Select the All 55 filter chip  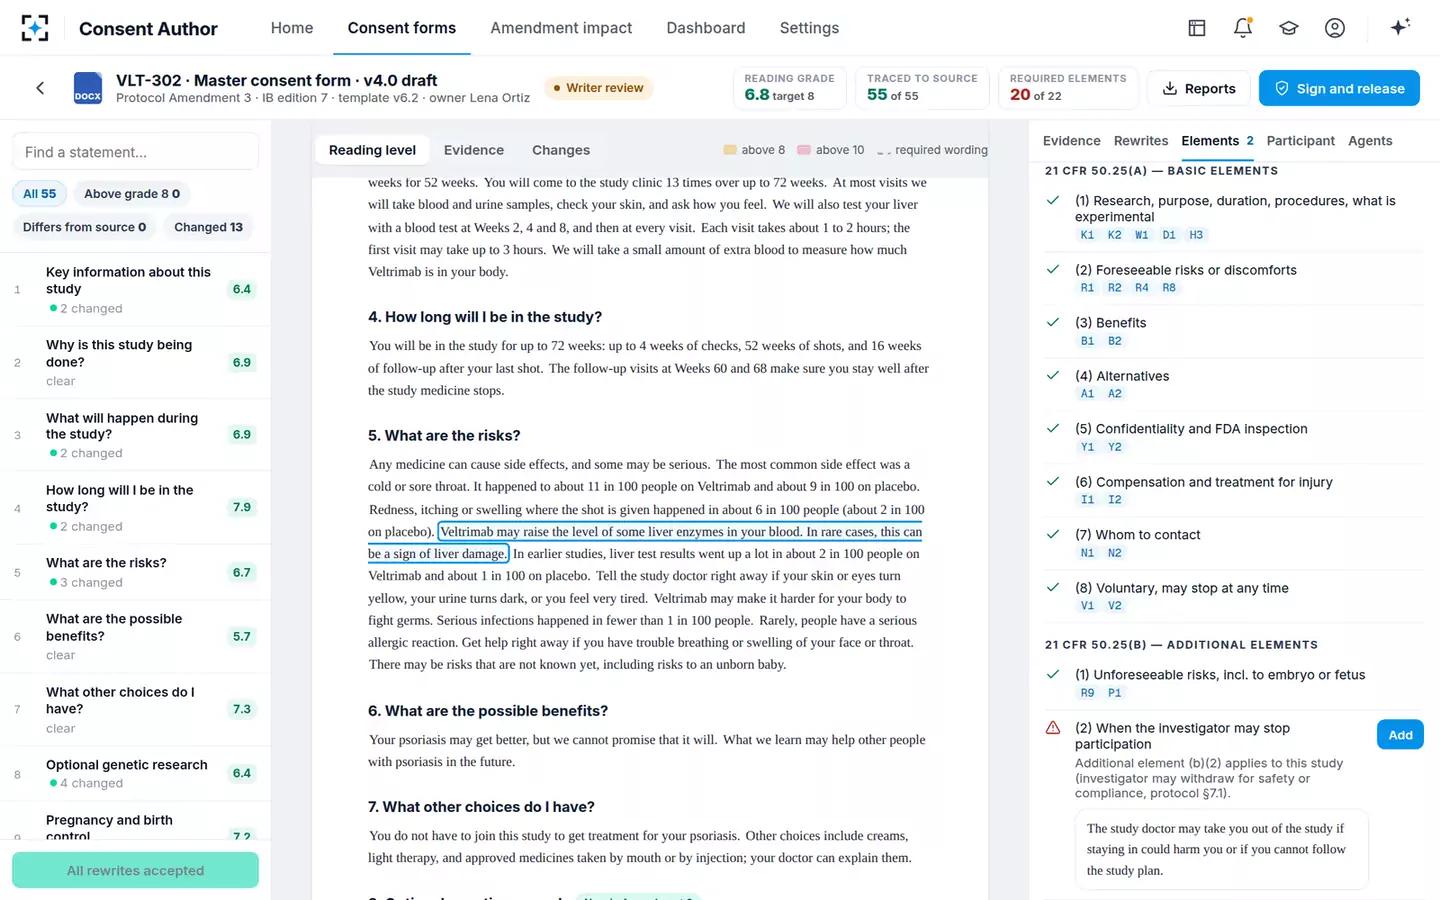[40, 194]
